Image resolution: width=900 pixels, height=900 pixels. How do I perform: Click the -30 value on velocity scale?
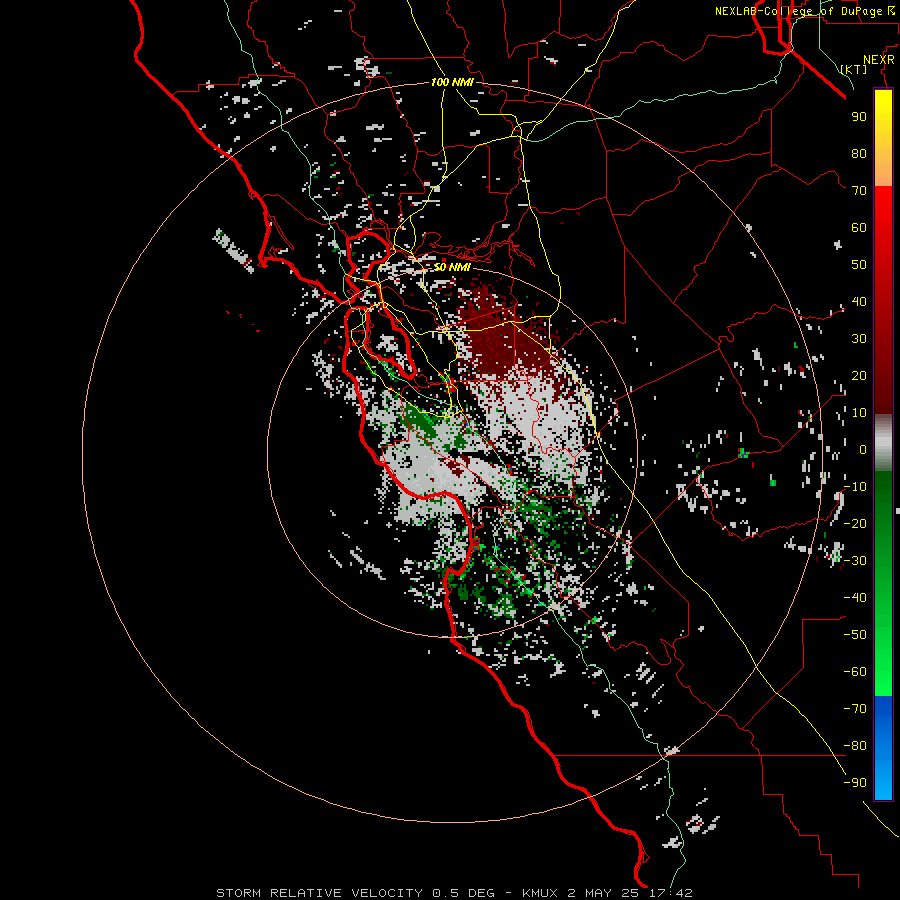tap(855, 561)
